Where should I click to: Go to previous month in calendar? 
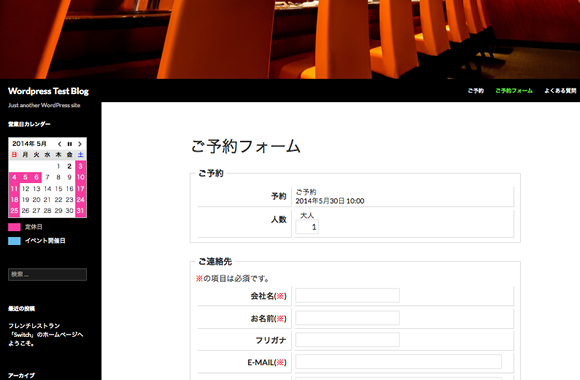coord(60,144)
